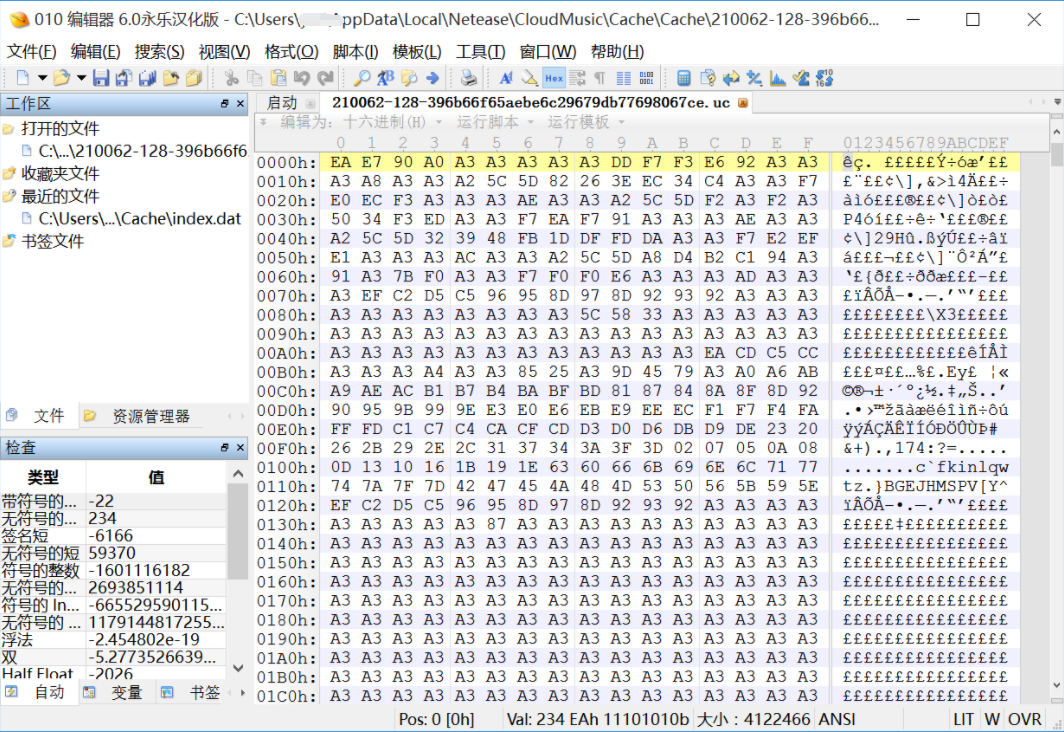Click the Open file folder icon
The height and width of the screenshot is (732, 1064).
[61, 78]
